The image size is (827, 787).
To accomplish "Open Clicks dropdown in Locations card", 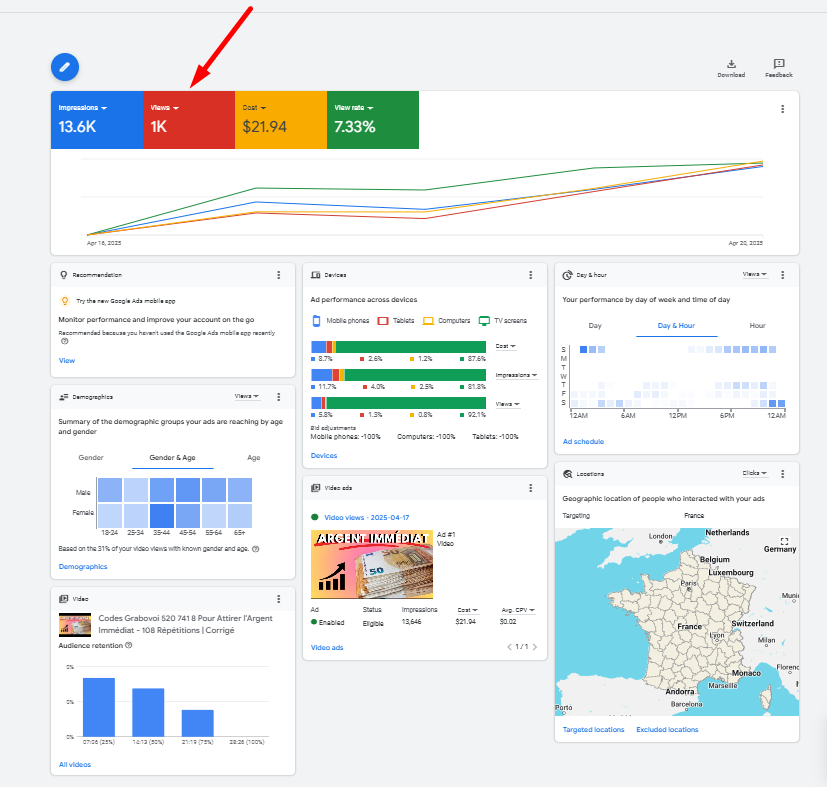I will (754, 473).
